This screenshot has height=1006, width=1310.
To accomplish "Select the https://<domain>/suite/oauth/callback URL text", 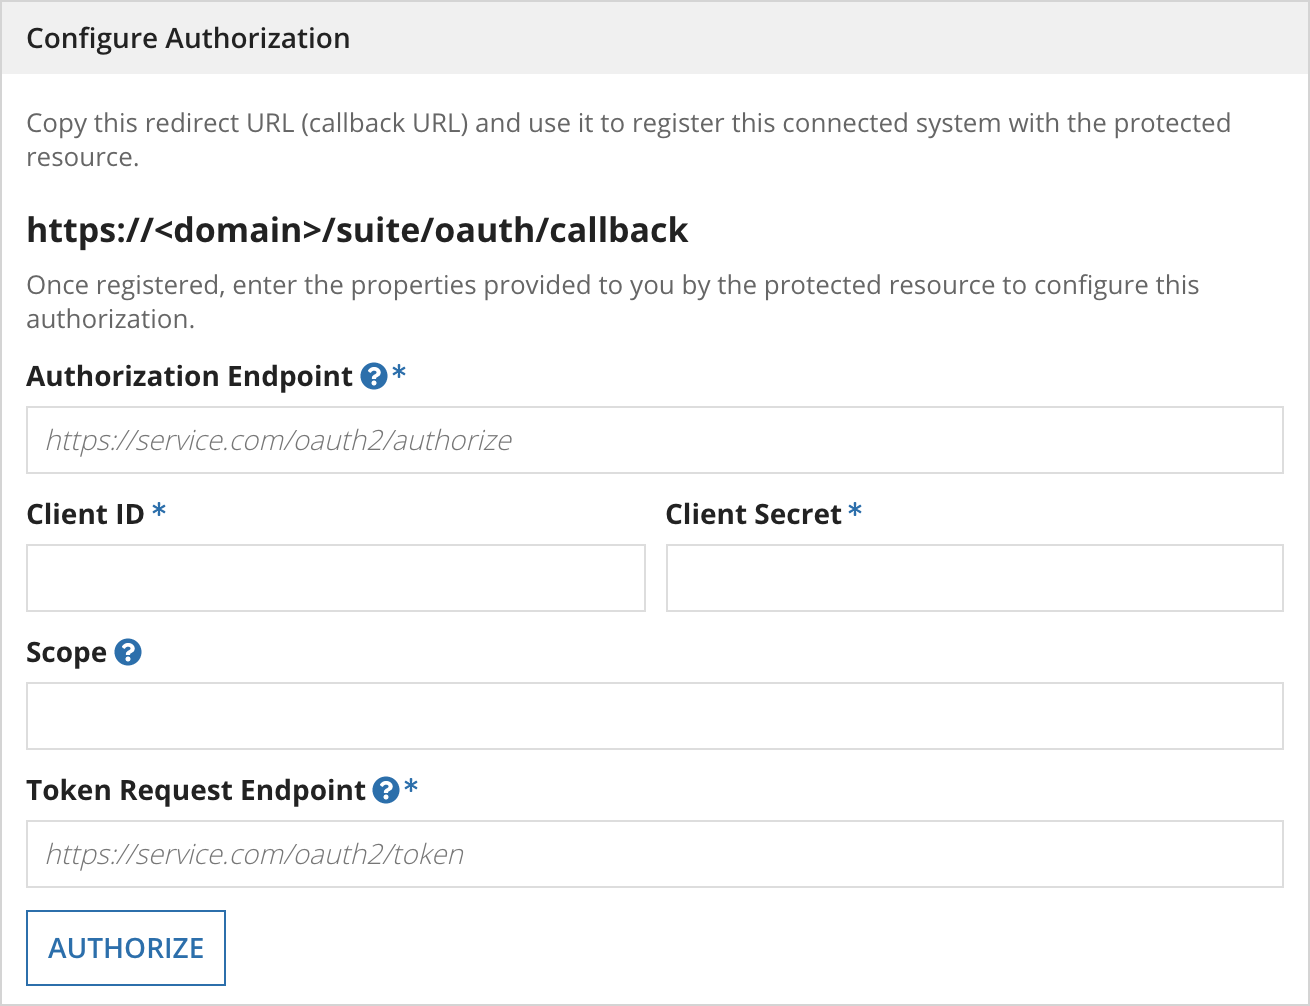I will pyautogui.click(x=357, y=230).
